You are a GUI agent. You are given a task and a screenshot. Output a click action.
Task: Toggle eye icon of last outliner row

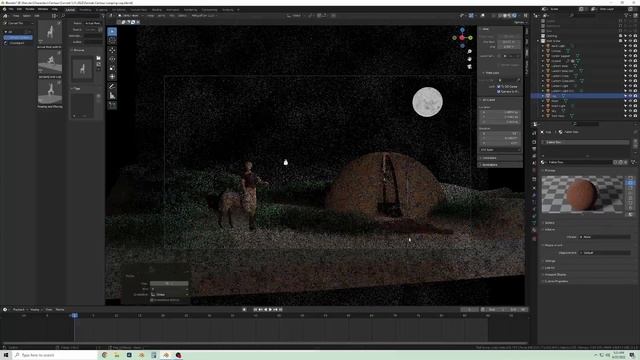pyautogui.click(x=630, y=116)
